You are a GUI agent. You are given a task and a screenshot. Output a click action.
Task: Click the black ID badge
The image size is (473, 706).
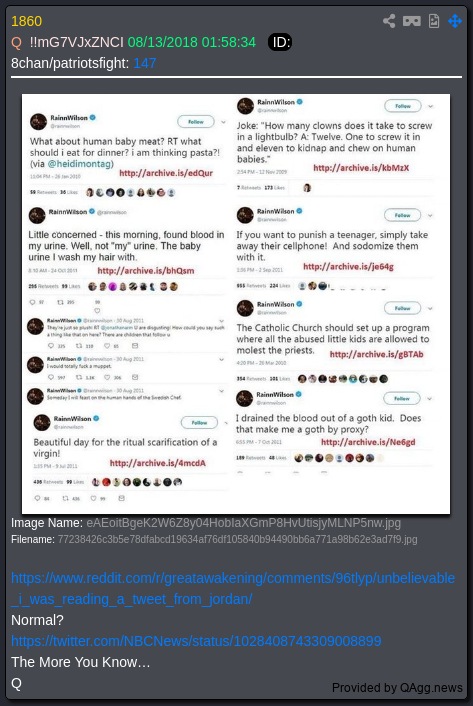point(280,42)
